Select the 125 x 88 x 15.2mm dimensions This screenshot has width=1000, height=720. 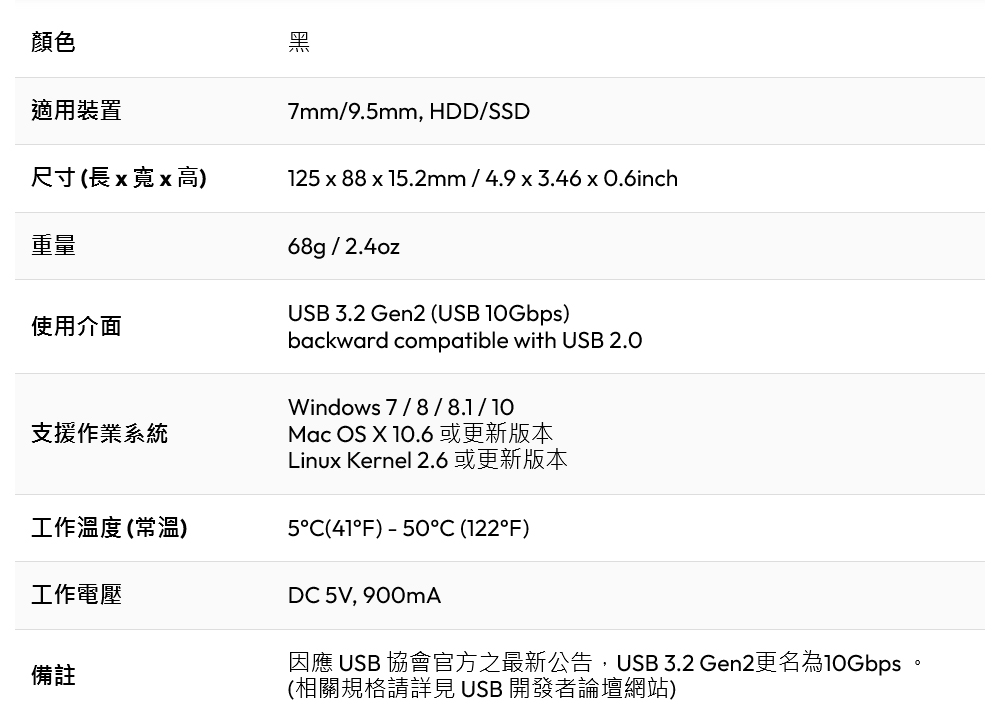click(x=377, y=179)
